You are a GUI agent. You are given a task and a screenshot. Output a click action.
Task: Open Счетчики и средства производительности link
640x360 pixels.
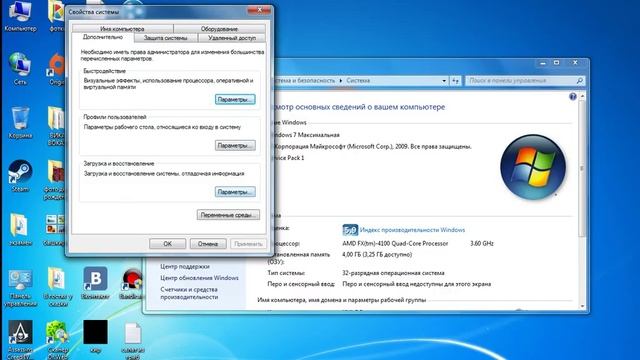[x=189, y=293]
